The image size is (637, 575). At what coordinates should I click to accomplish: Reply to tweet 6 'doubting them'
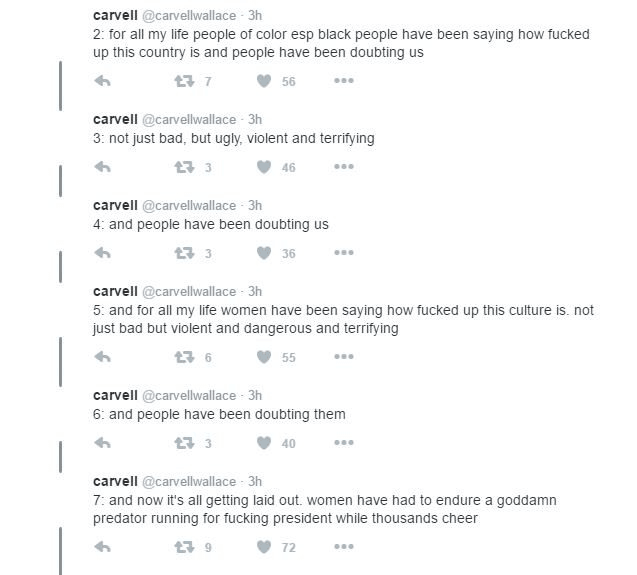[101, 443]
